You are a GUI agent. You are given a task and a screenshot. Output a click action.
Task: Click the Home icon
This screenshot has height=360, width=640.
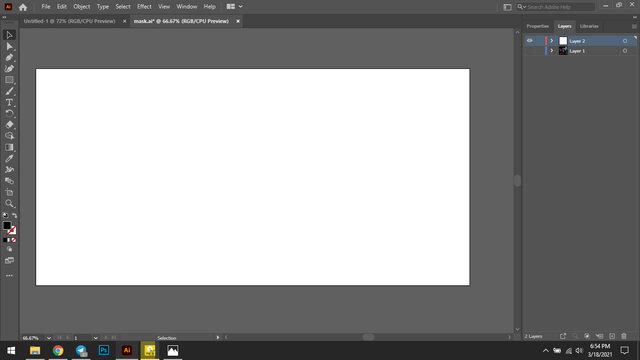pos(23,7)
